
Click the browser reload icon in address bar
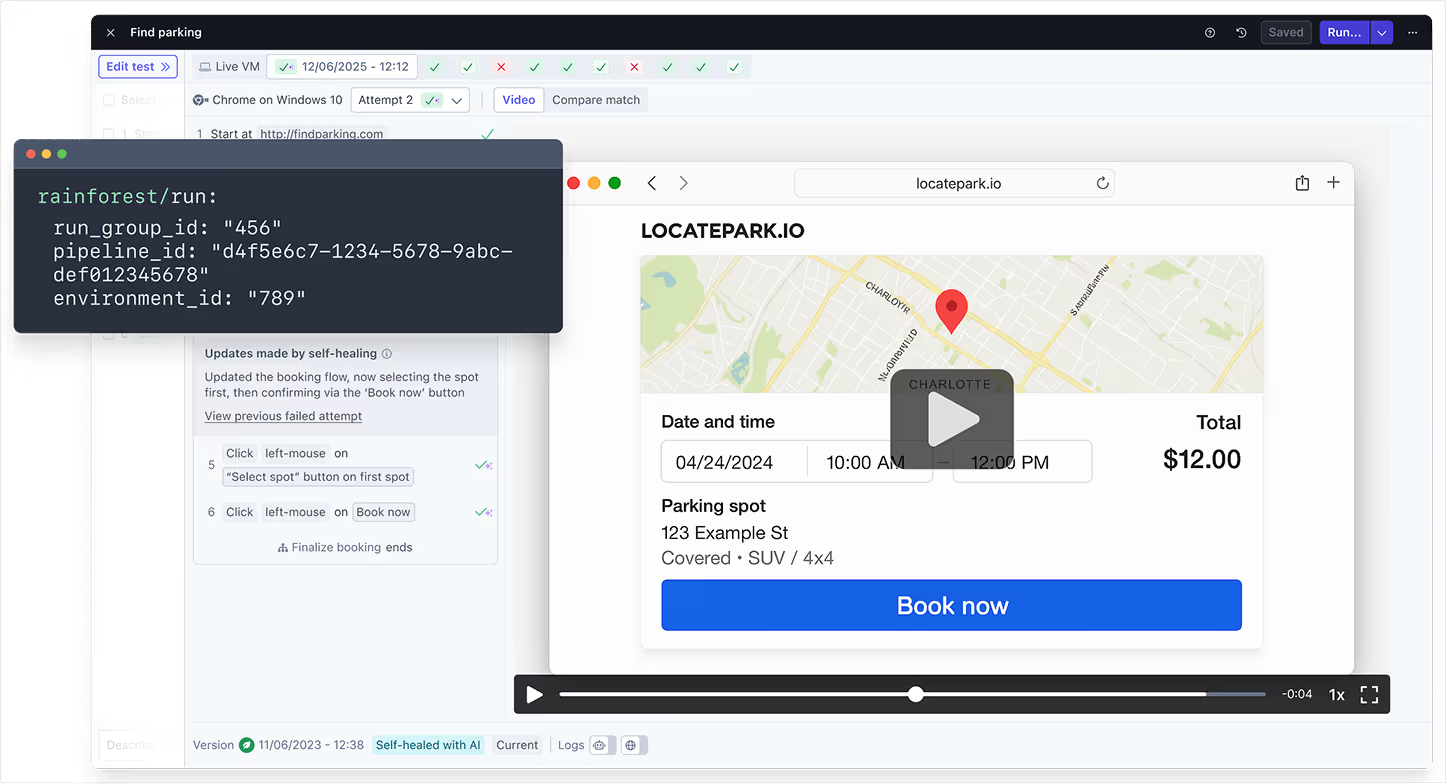pos(1102,183)
